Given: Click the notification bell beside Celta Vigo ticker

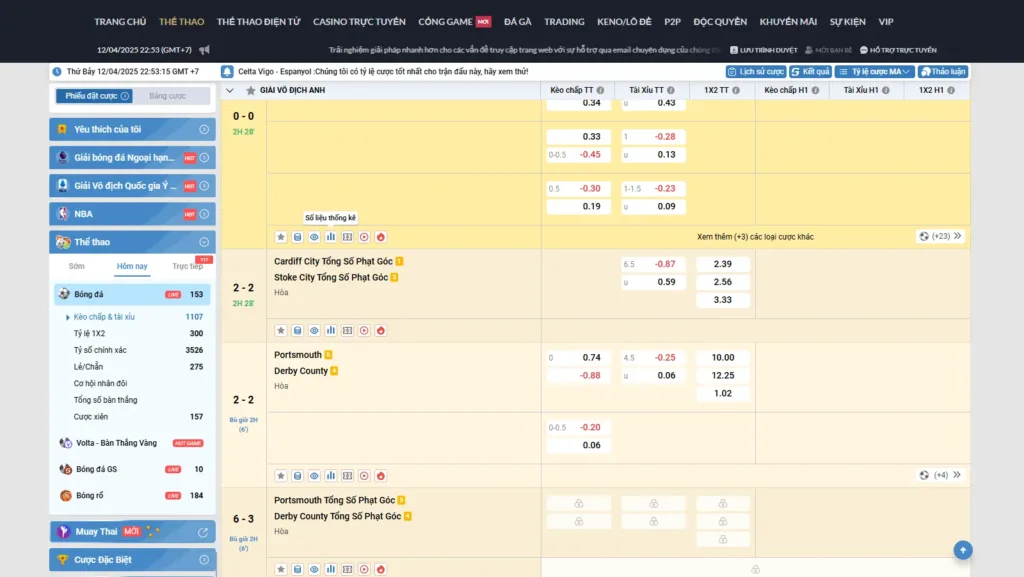Looking at the screenshot, I should tap(228, 72).
